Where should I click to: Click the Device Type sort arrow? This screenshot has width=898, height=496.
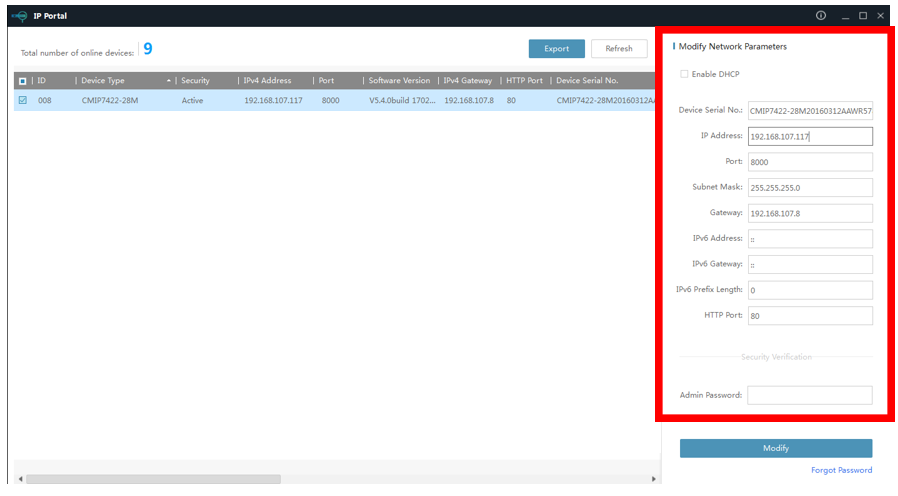pyautogui.click(x=169, y=80)
